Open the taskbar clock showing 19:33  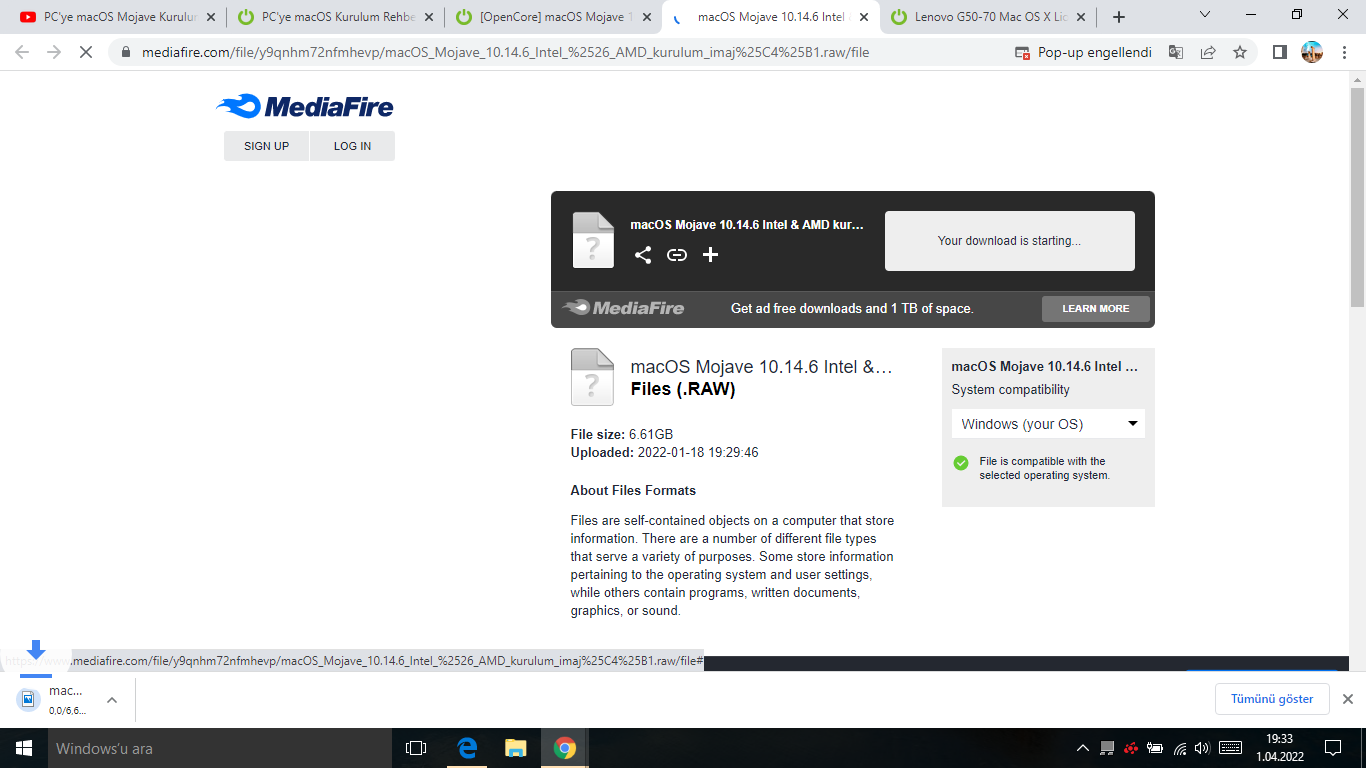(1279, 748)
